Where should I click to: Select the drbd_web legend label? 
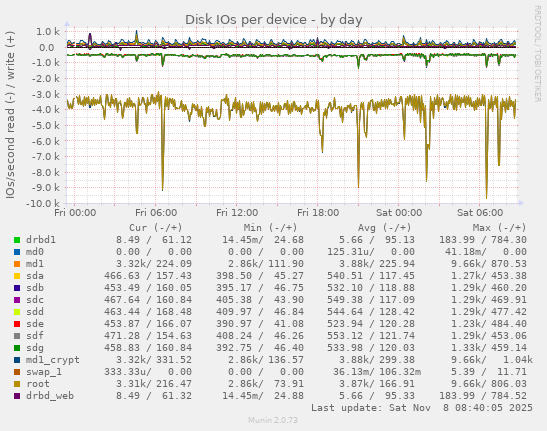[50, 396]
